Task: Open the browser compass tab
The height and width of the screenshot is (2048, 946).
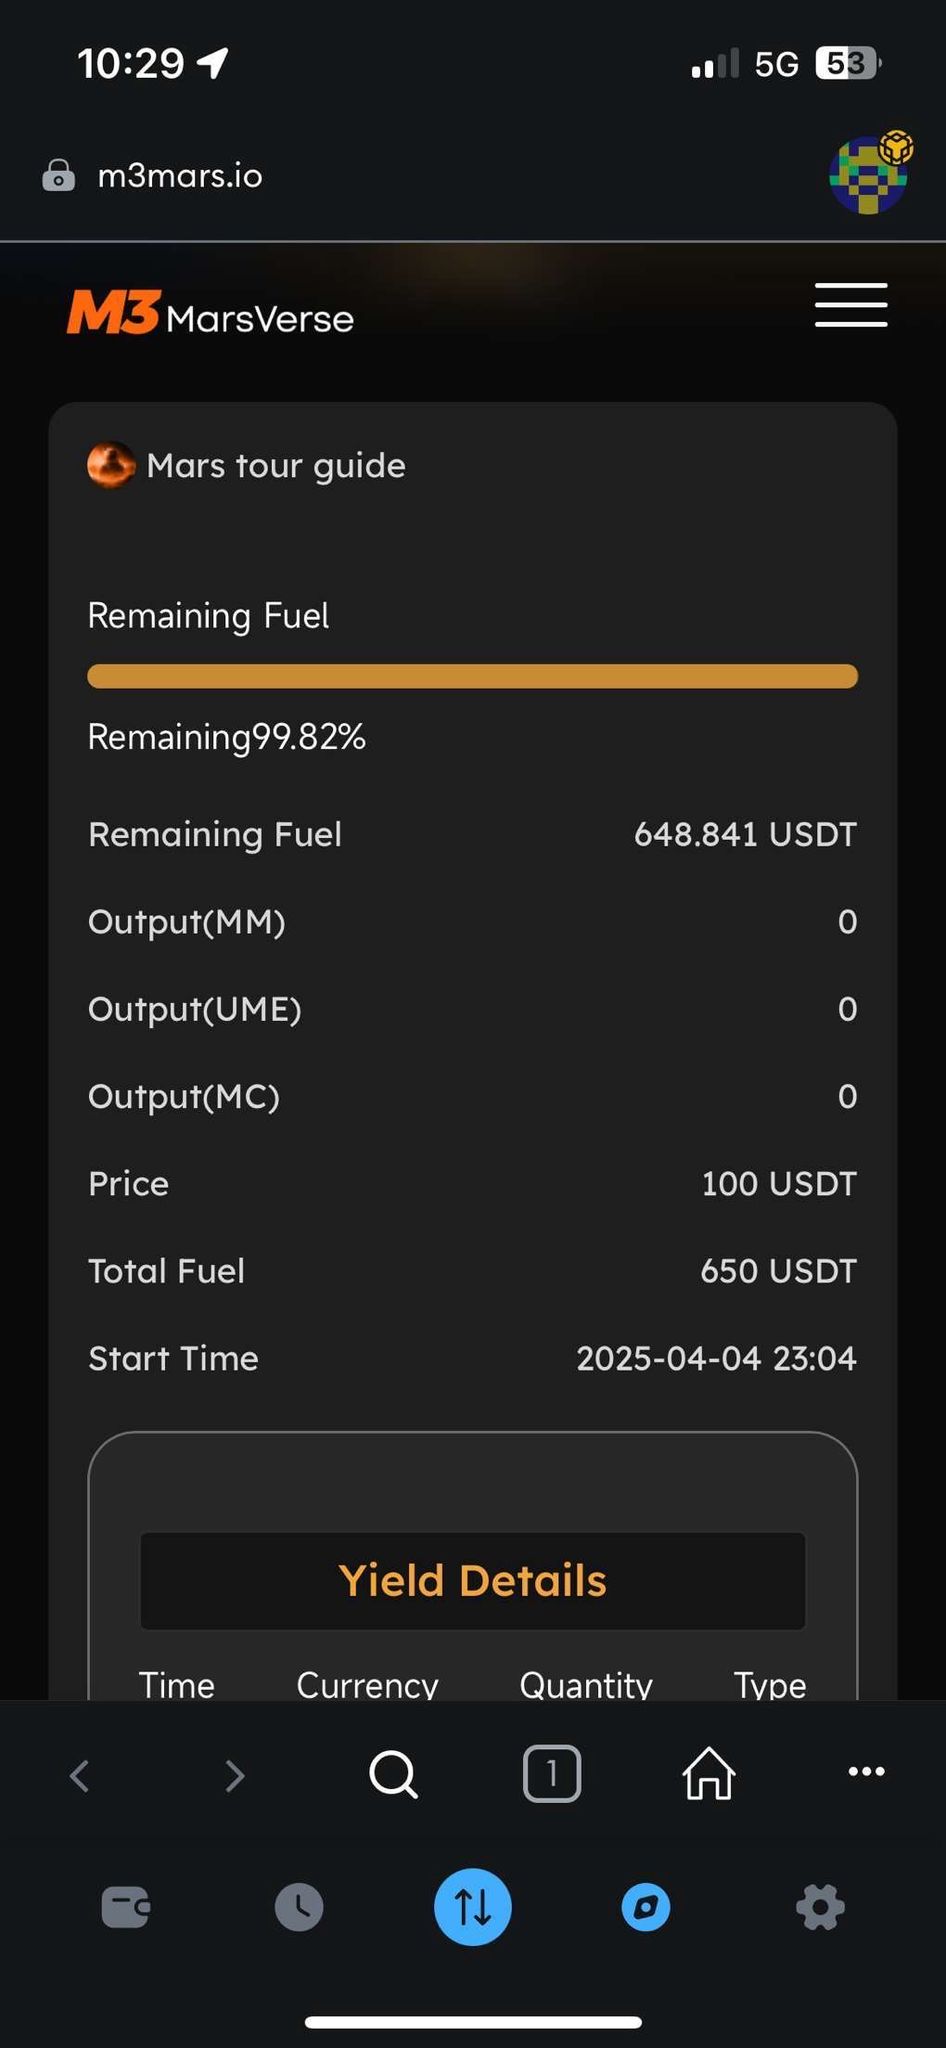Action: (646, 1907)
